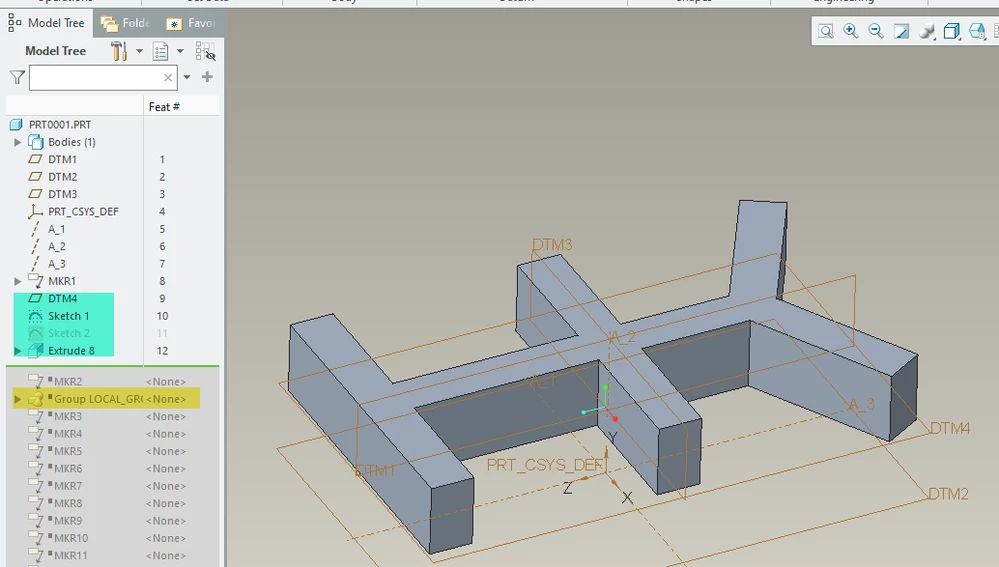Screen dimensions: 999x567
Task: Select MKR4 in the model tree
Action: click(68, 434)
